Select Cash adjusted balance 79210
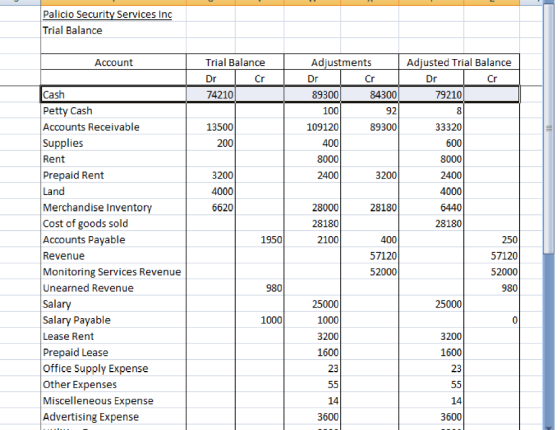The image size is (560, 430). pos(431,95)
